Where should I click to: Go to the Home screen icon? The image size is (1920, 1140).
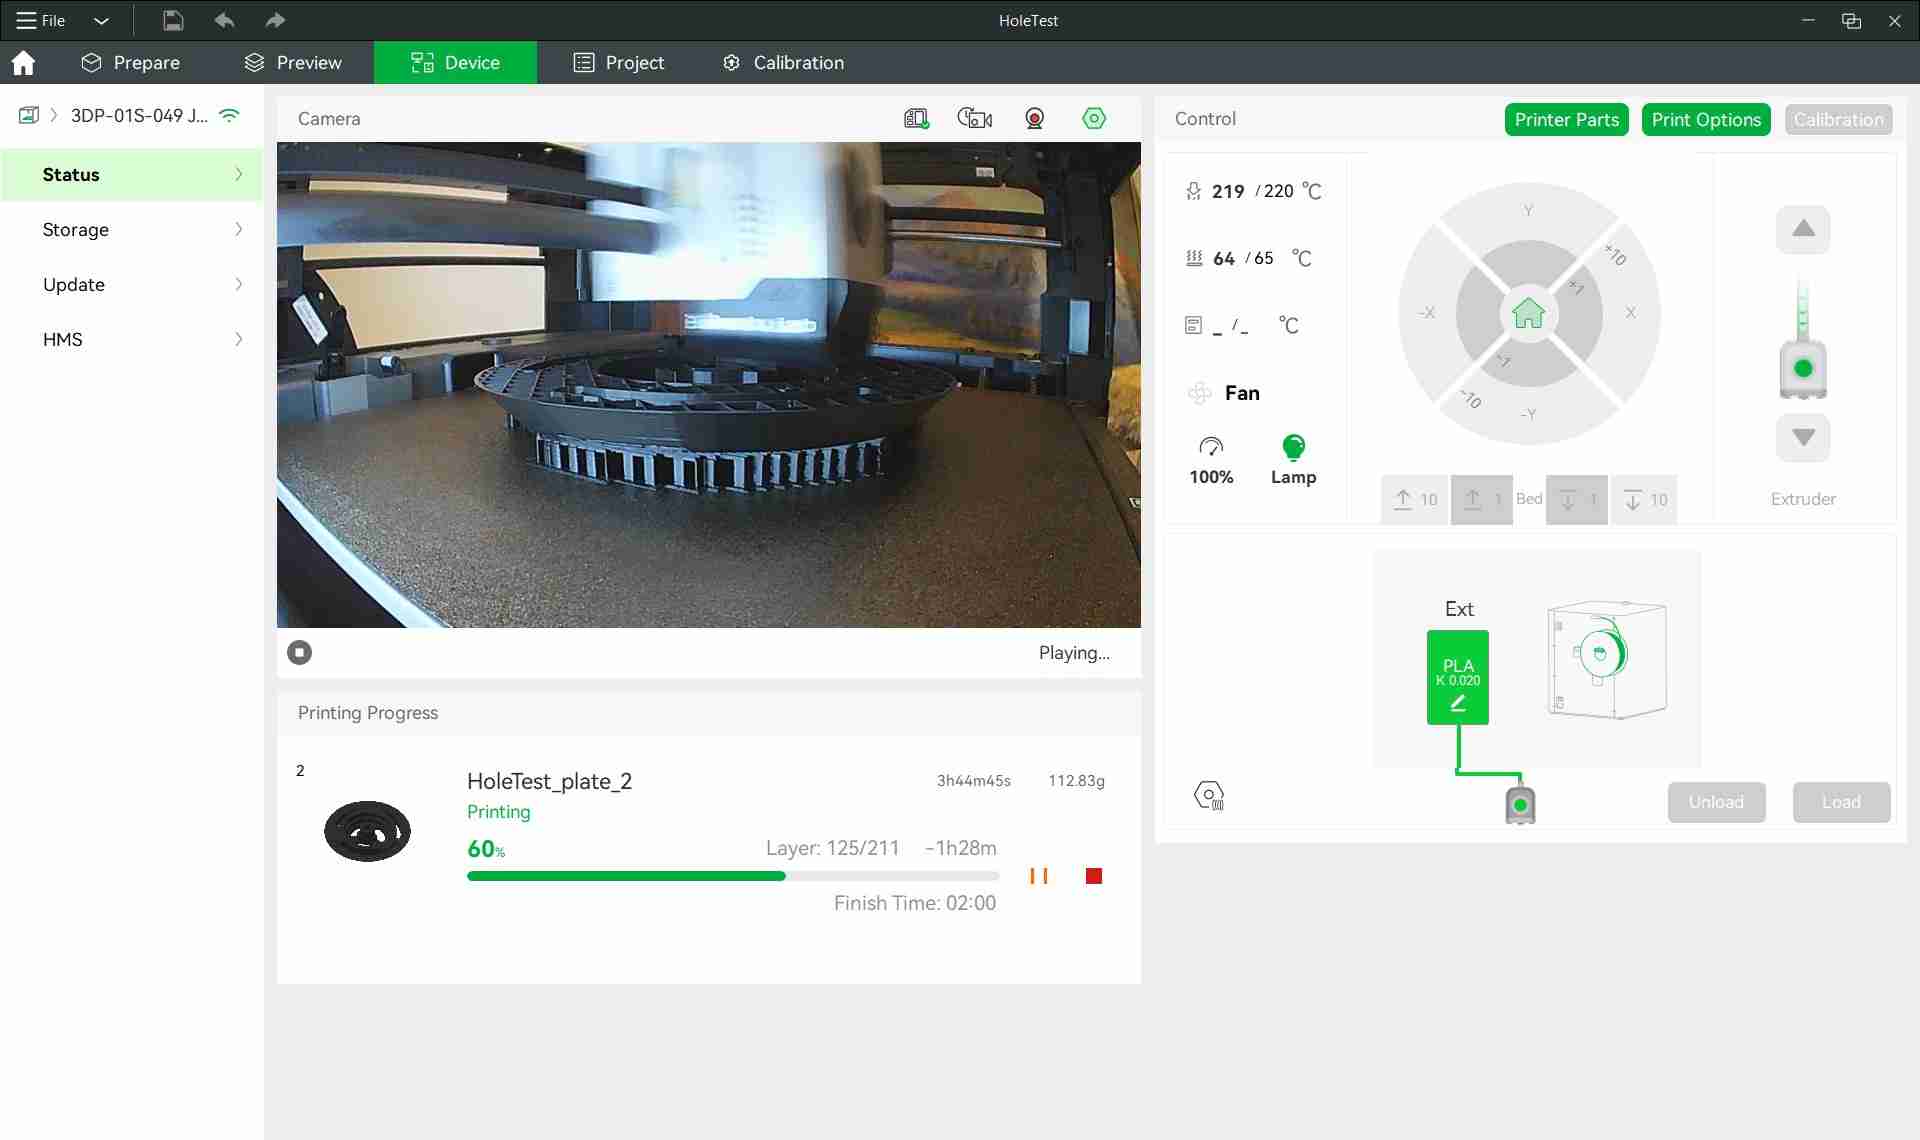pos(23,63)
